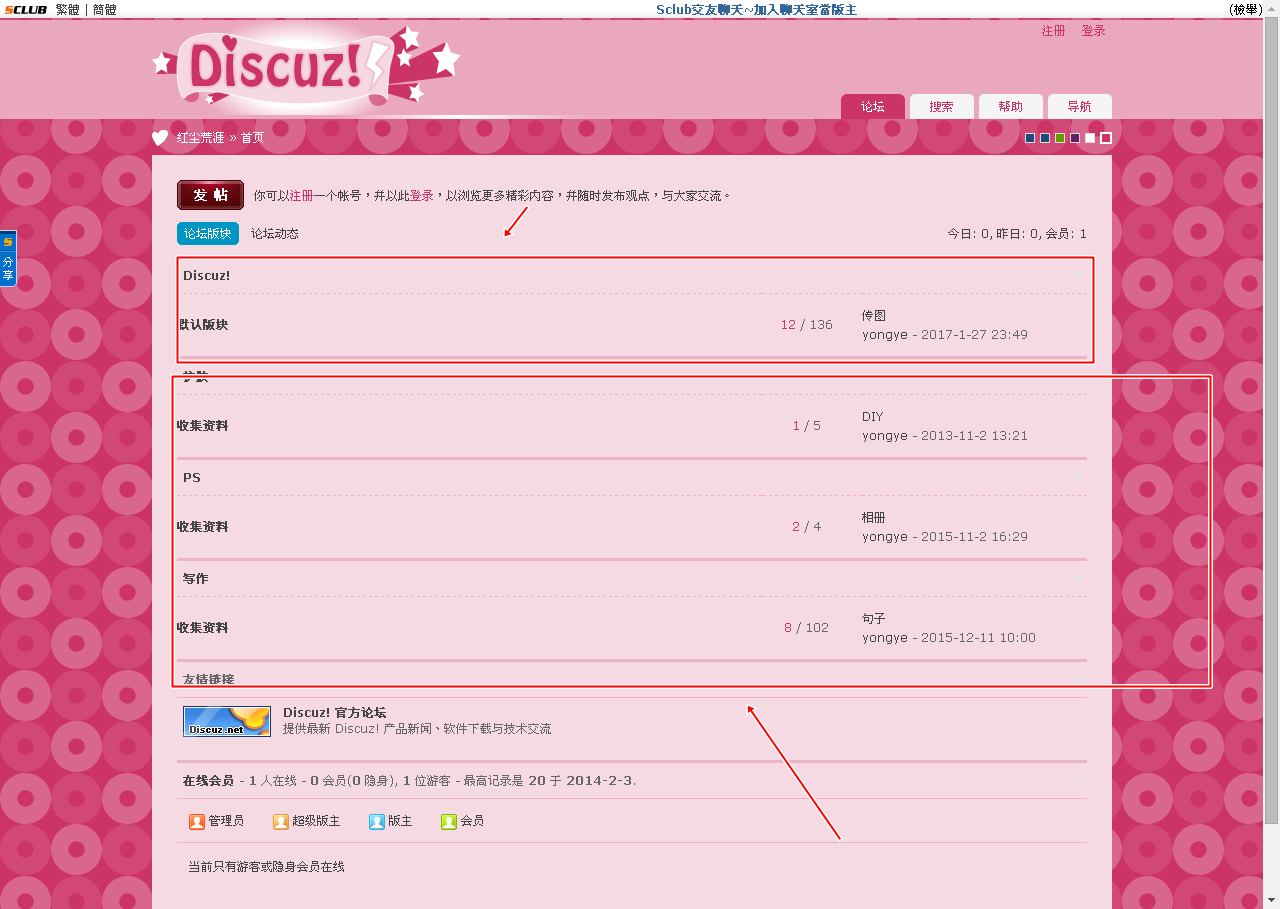Switch to the purple style swatch

(1075, 138)
